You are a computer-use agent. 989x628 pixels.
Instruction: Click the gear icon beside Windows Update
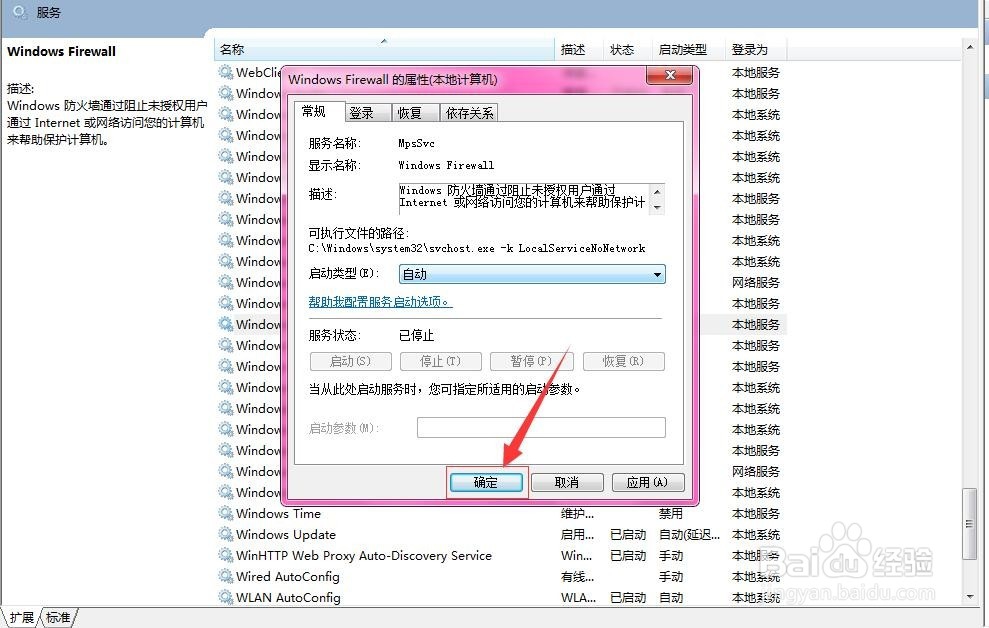[226, 534]
